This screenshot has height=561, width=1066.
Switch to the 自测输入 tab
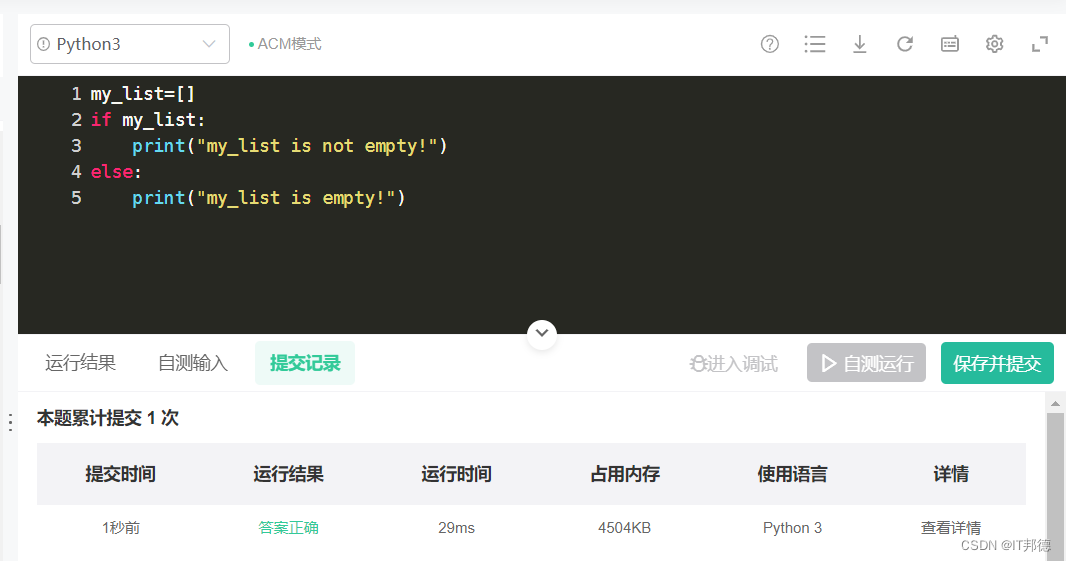[192, 363]
